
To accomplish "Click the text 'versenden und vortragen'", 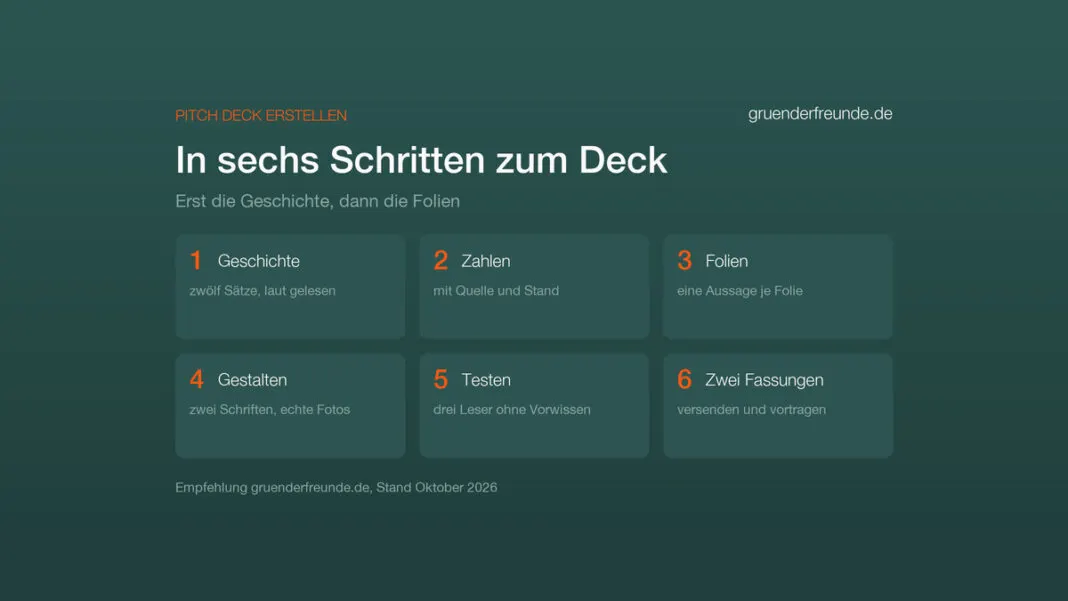I will 751,410.
